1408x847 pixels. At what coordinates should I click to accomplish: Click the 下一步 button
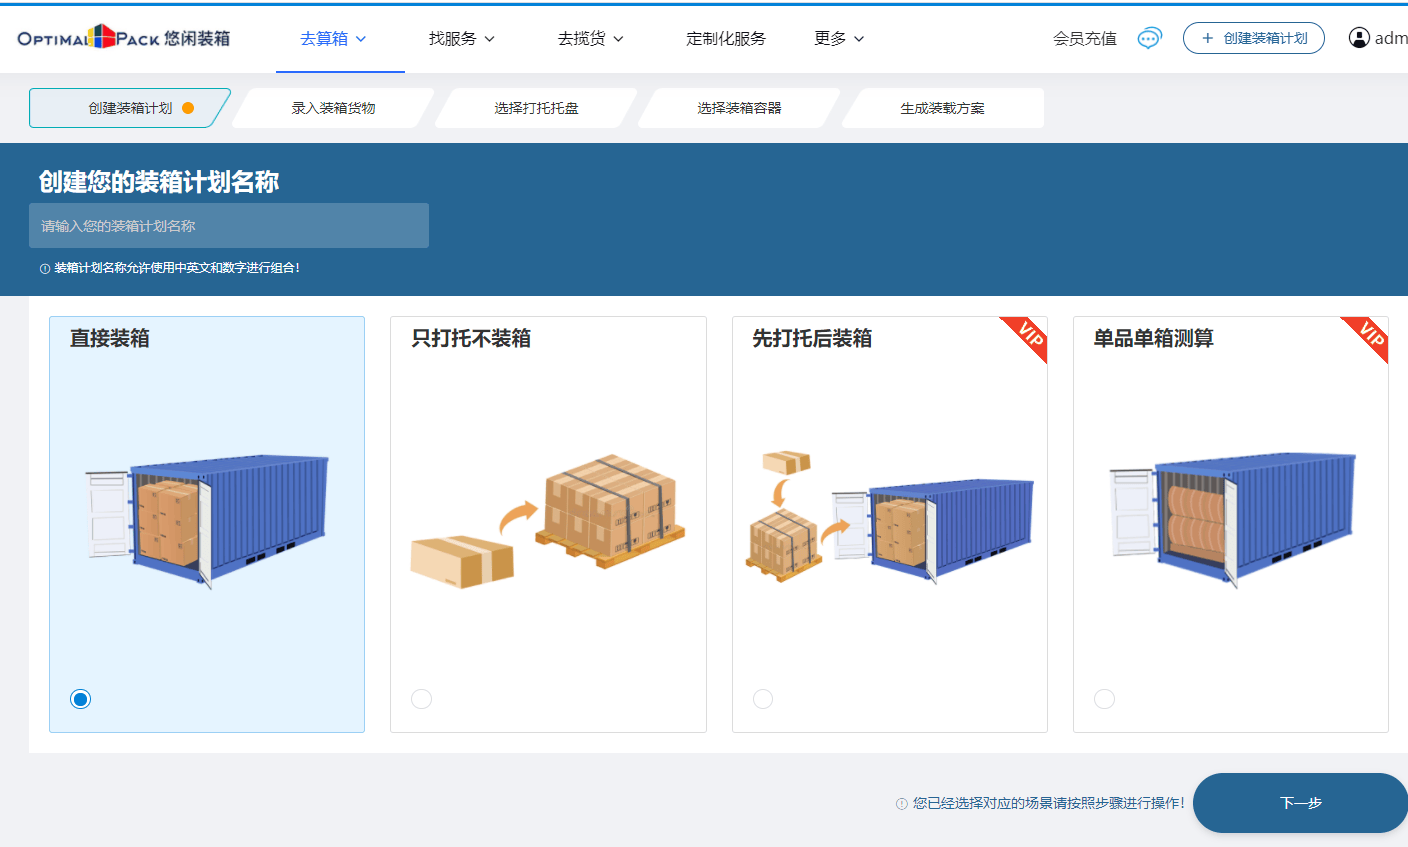pyautogui.click(x=1300, y=803)
